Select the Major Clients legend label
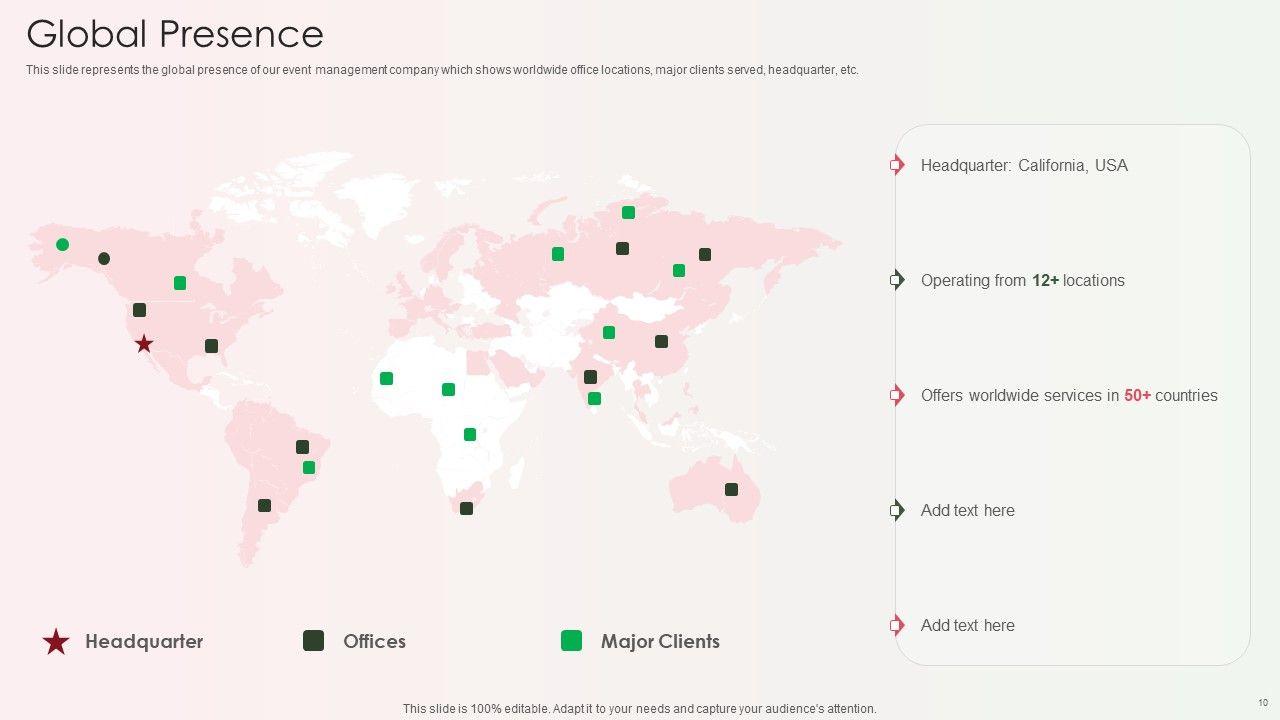This screenshot has height=720, width=1280. [x=660, y=642]
